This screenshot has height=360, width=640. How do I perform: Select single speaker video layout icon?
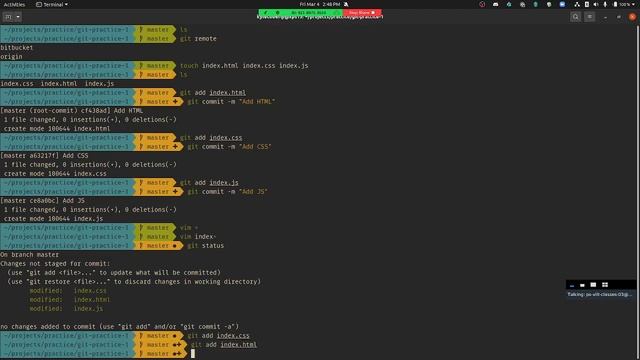coord(593,284)
